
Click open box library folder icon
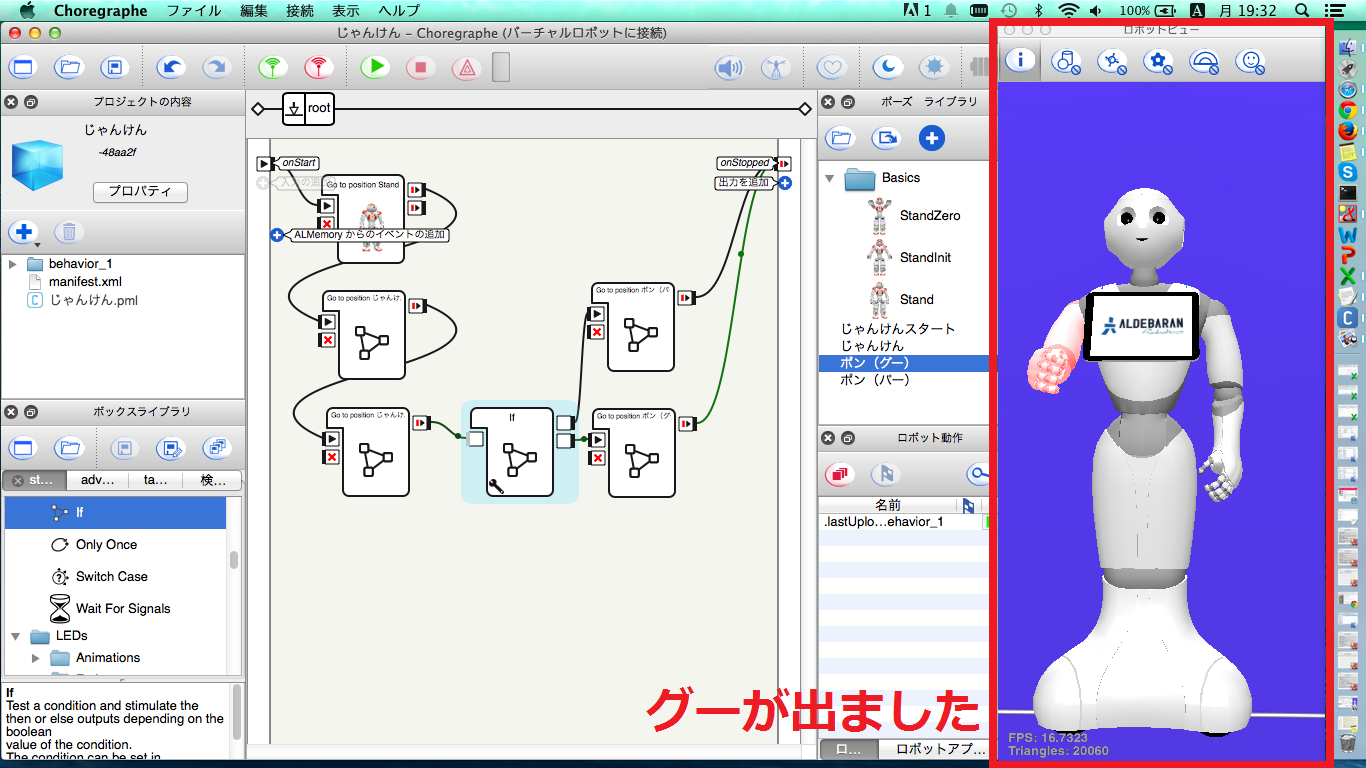(x=69, y=448)
